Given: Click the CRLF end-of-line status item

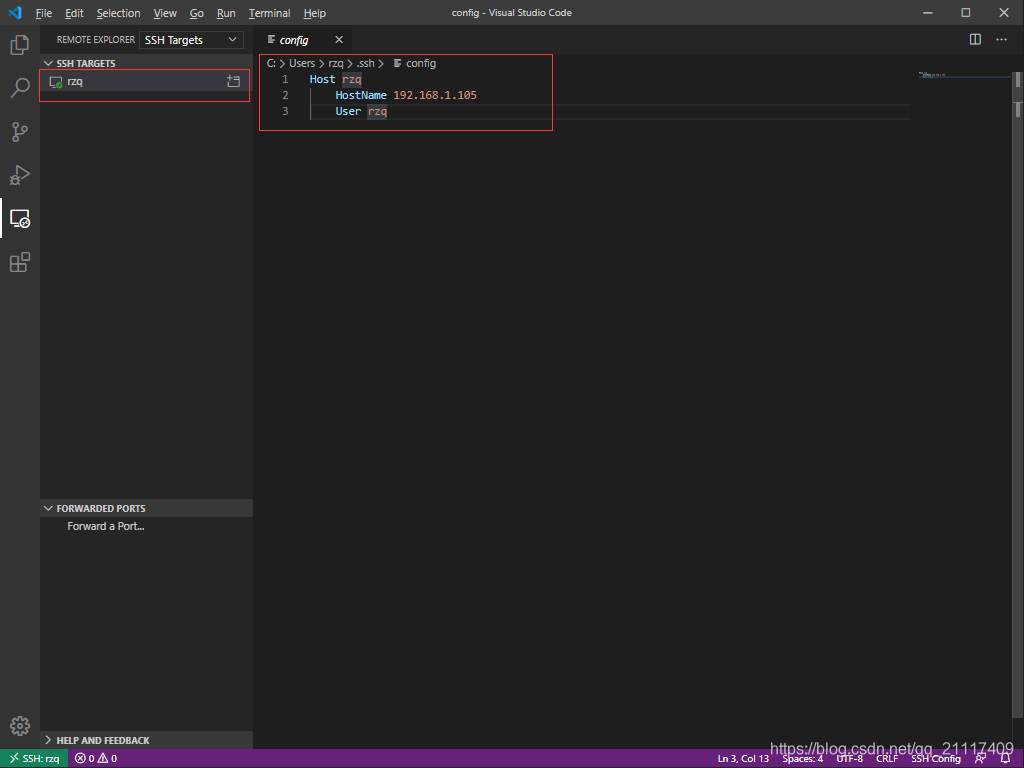Looking at the screenshot, I should pos(887,758).
